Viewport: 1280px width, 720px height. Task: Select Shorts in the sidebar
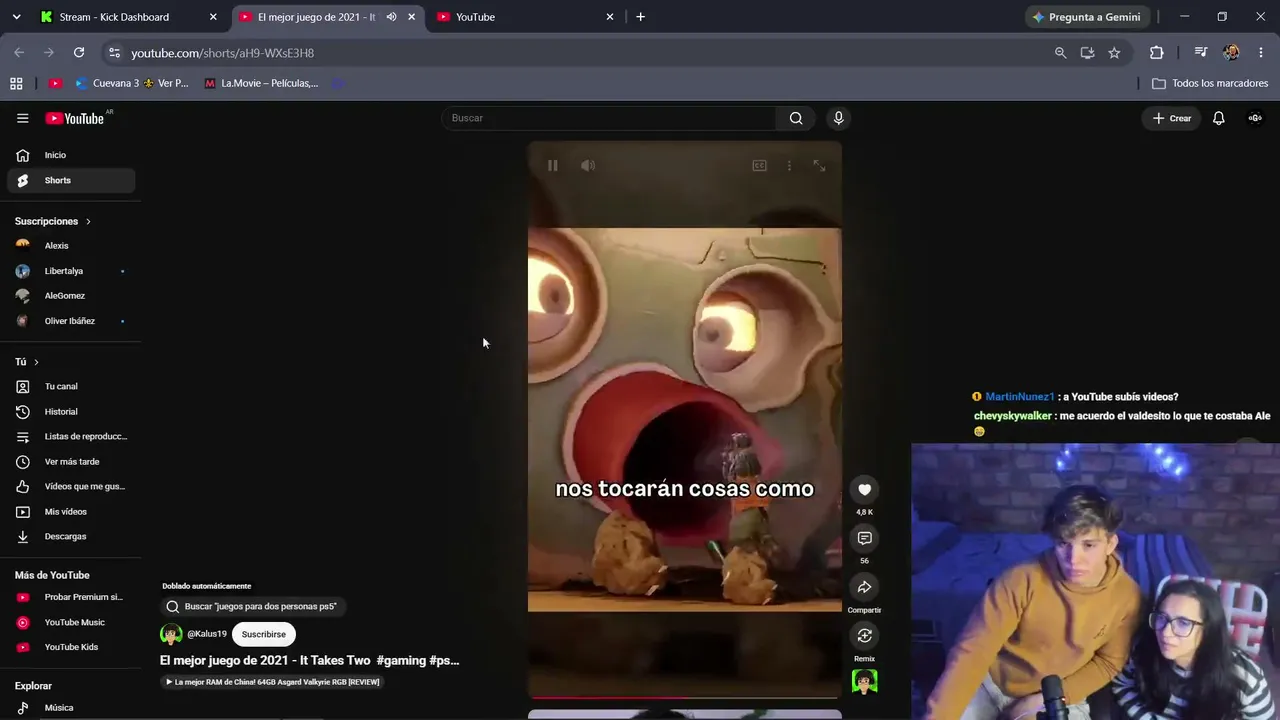[x=71, y=180]
